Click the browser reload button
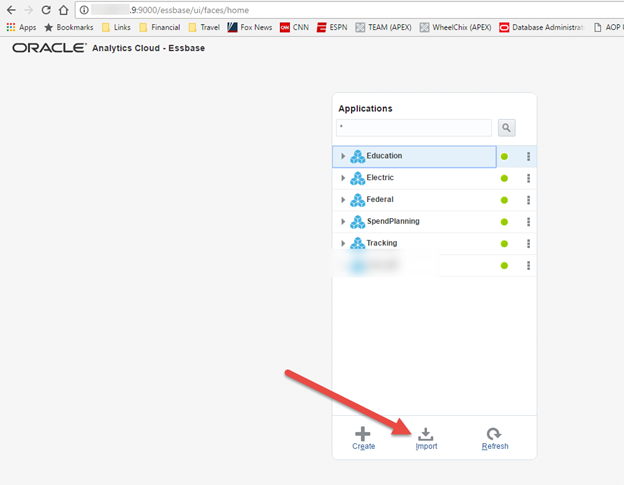 click(x=46, y=9)
